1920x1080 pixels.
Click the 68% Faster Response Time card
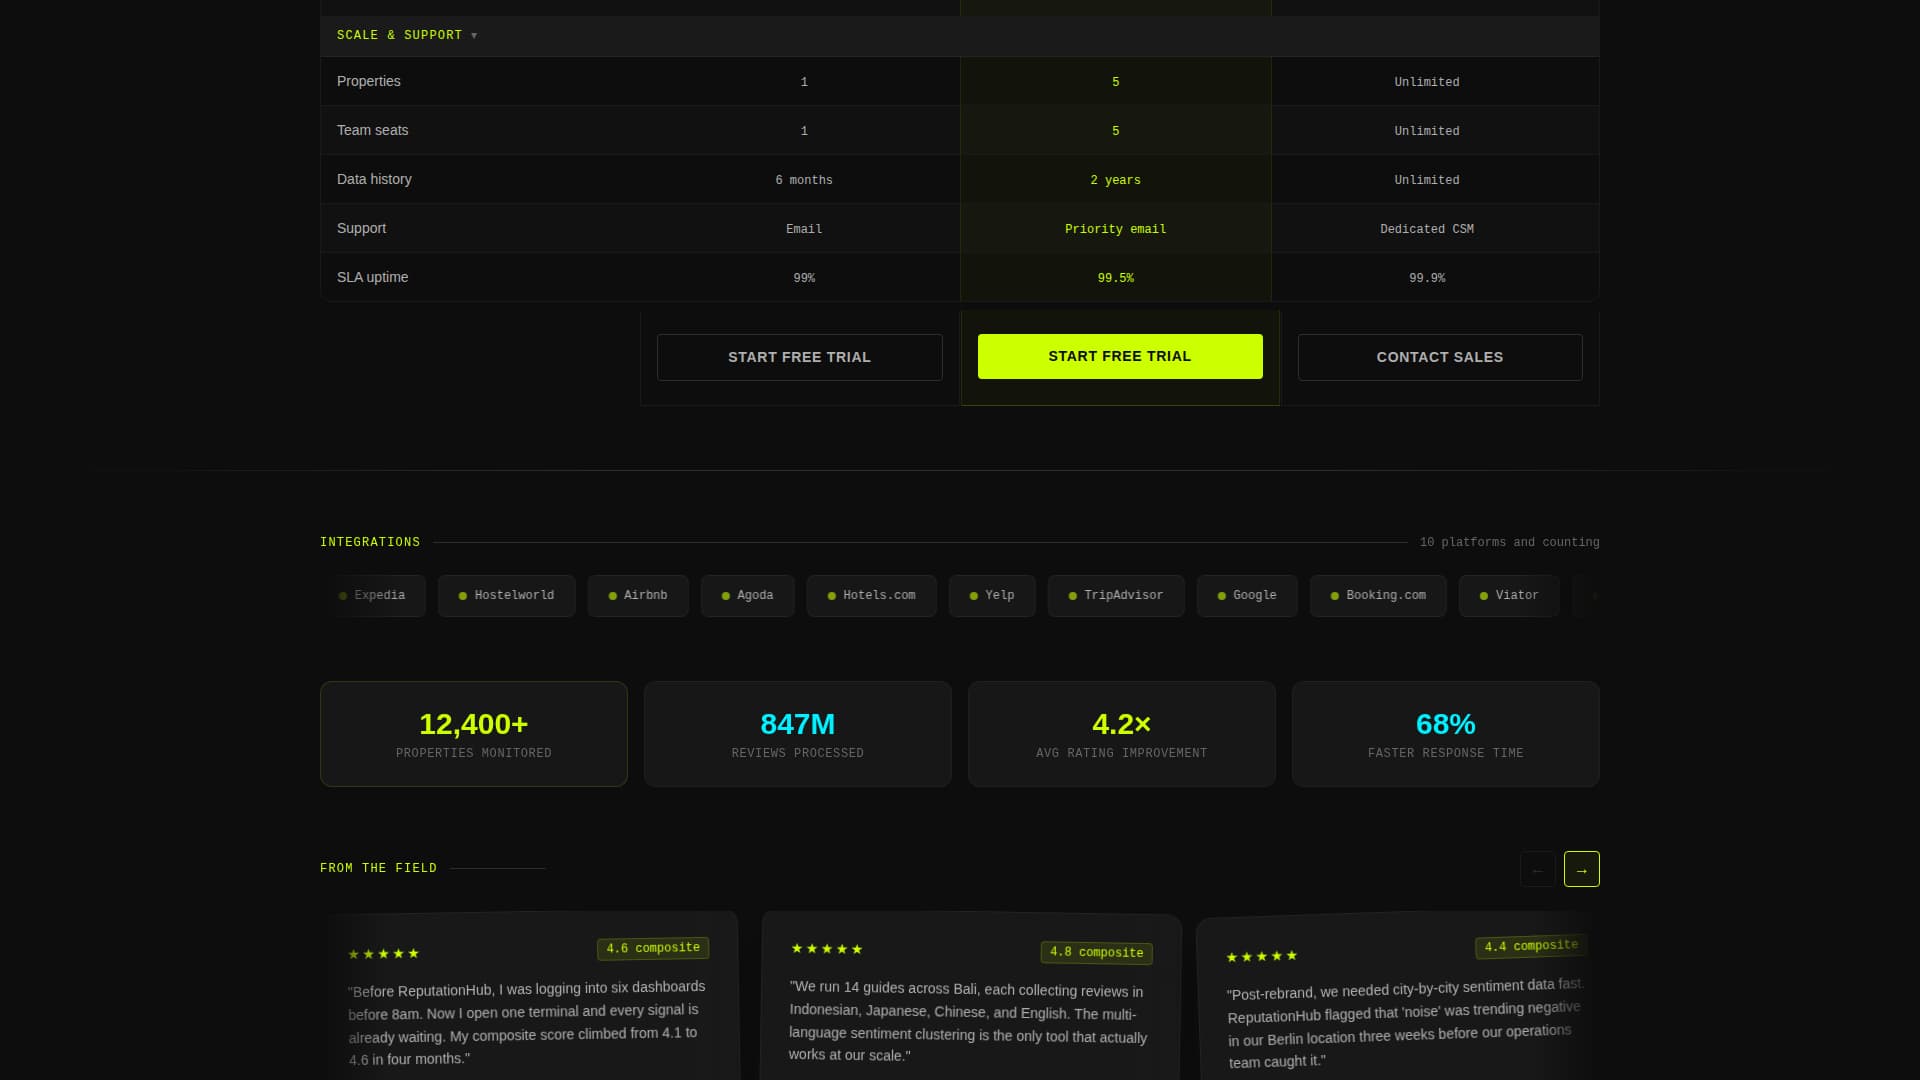click(1446, 734)
